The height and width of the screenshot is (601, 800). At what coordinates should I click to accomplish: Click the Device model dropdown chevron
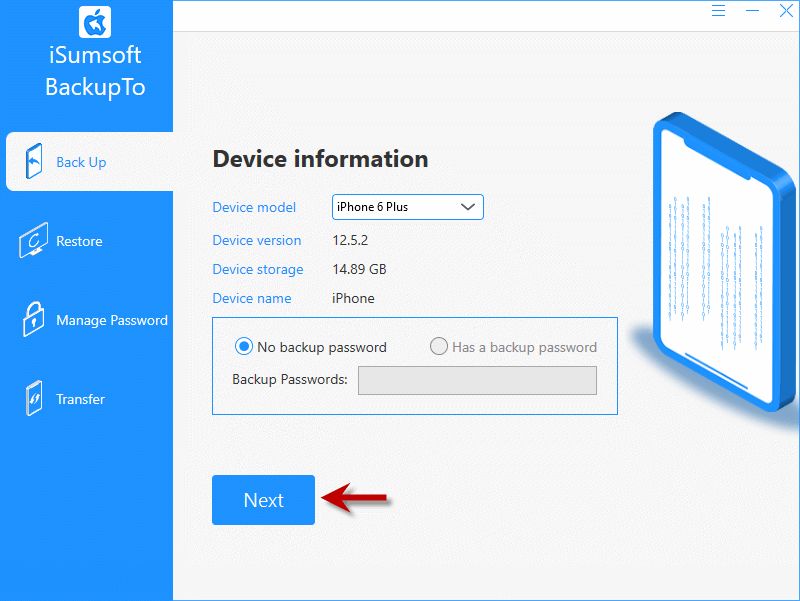[468, 207]
